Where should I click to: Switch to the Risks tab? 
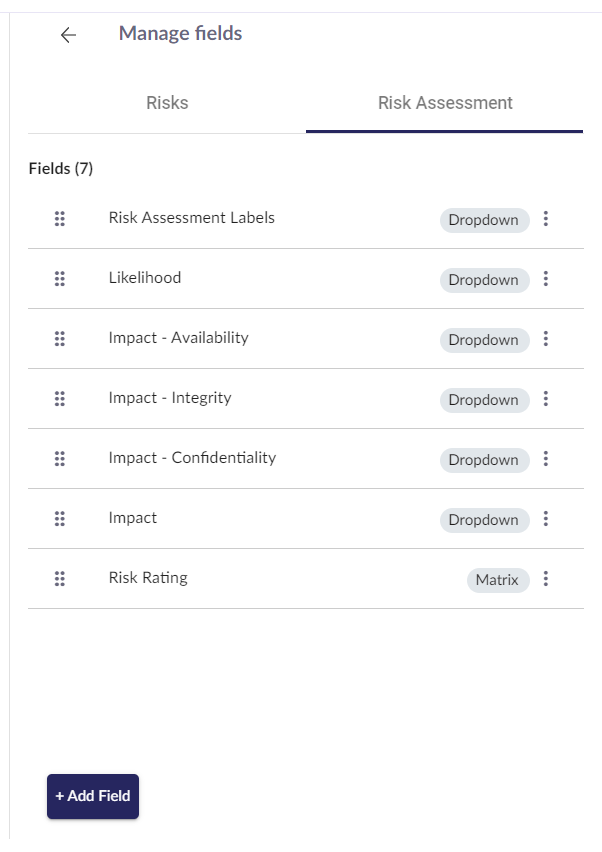click(x=167, y=103)
